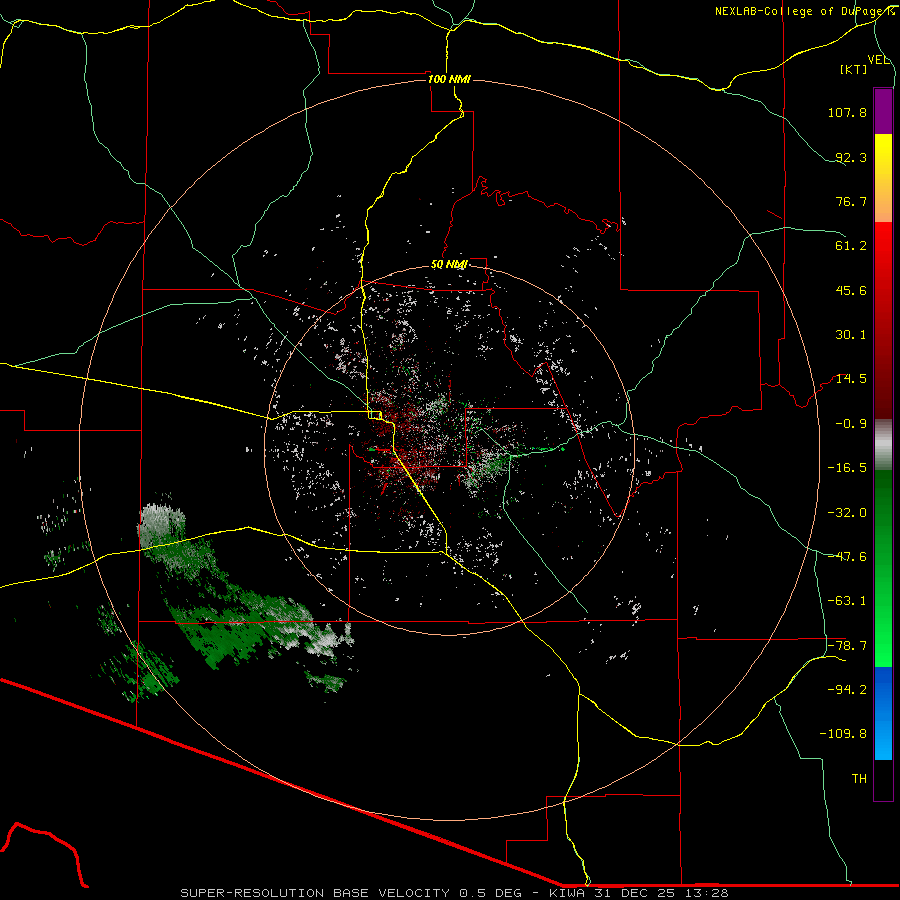
Task: Click the 50 NMI range ring label
Action: coord(449,264)
